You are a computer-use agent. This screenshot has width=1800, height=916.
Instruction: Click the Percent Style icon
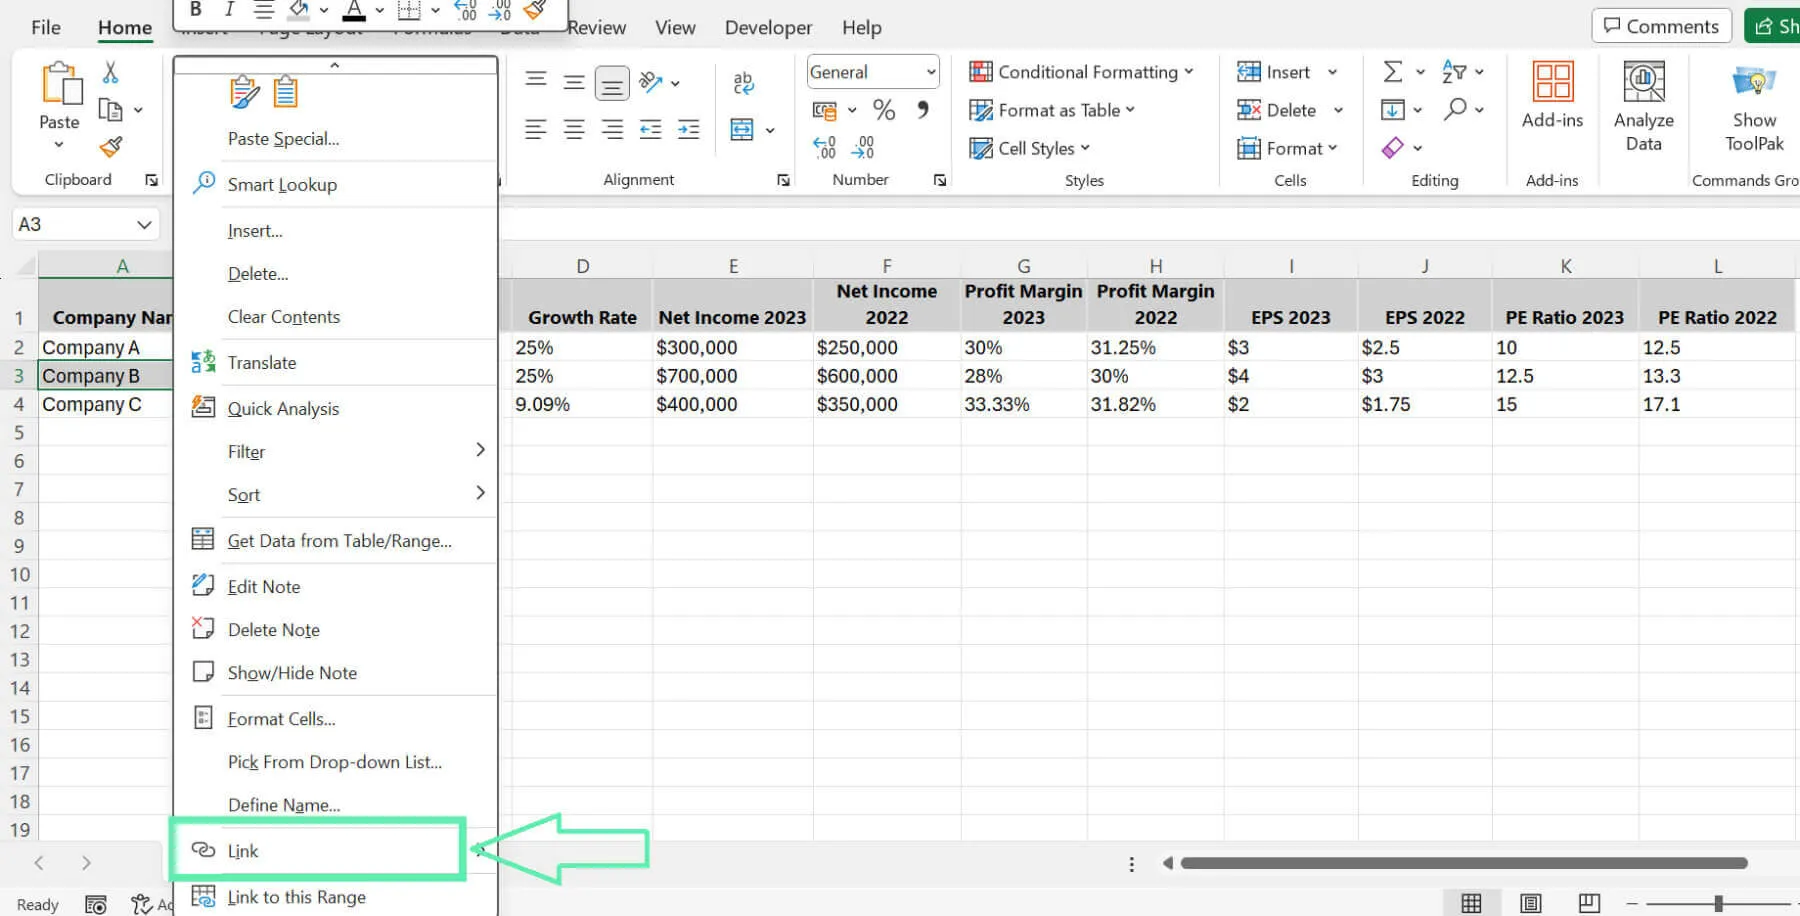[884, 110]
